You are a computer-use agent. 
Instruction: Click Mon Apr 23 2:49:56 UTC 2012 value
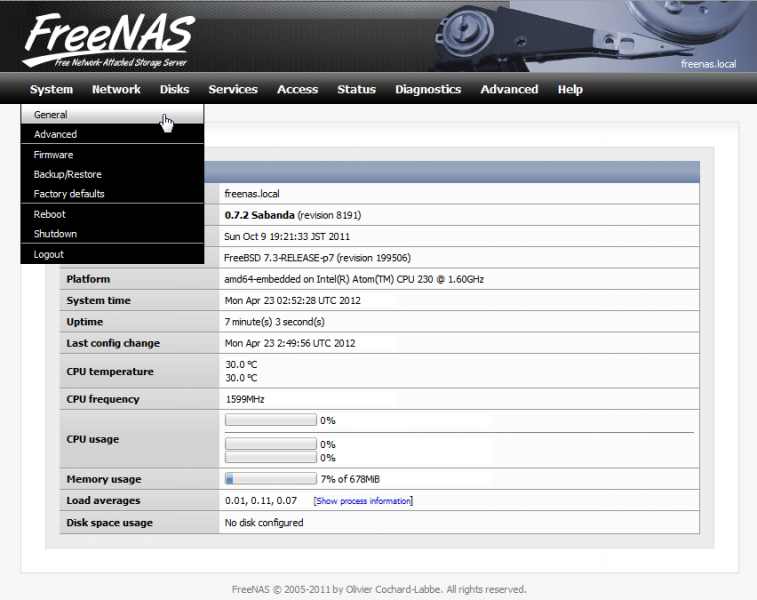(x=290, y=343)
